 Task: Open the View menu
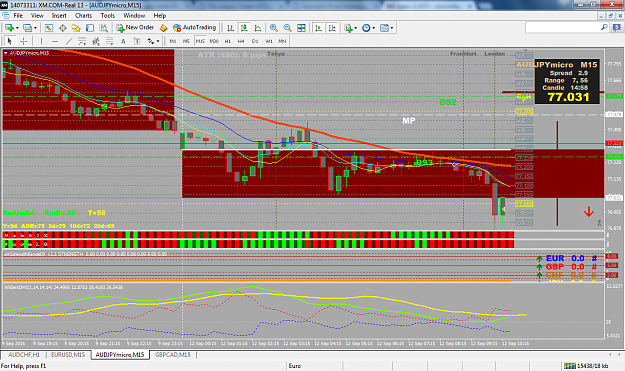tap(37, 16)
